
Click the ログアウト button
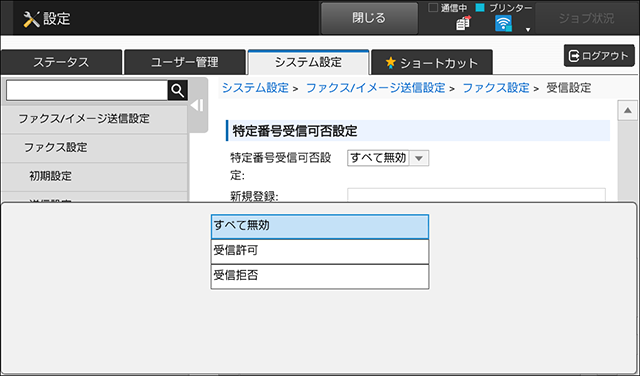click(x=599, y=56)
